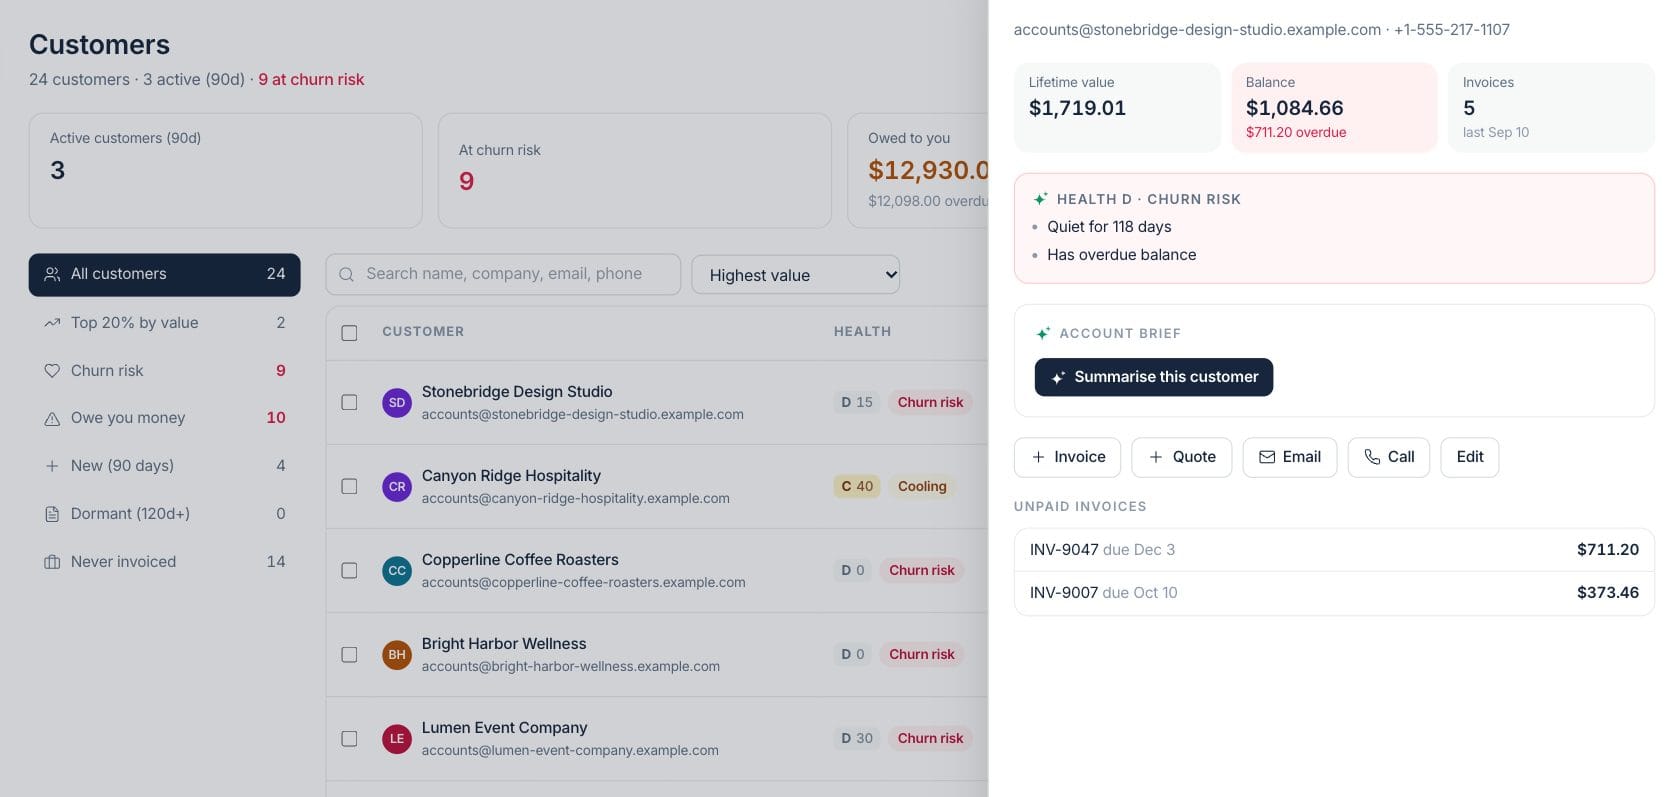Select the Owe you money filter
Viewport: 1680px width, 797px height.
pyautogui.click(x=164, y=418)
